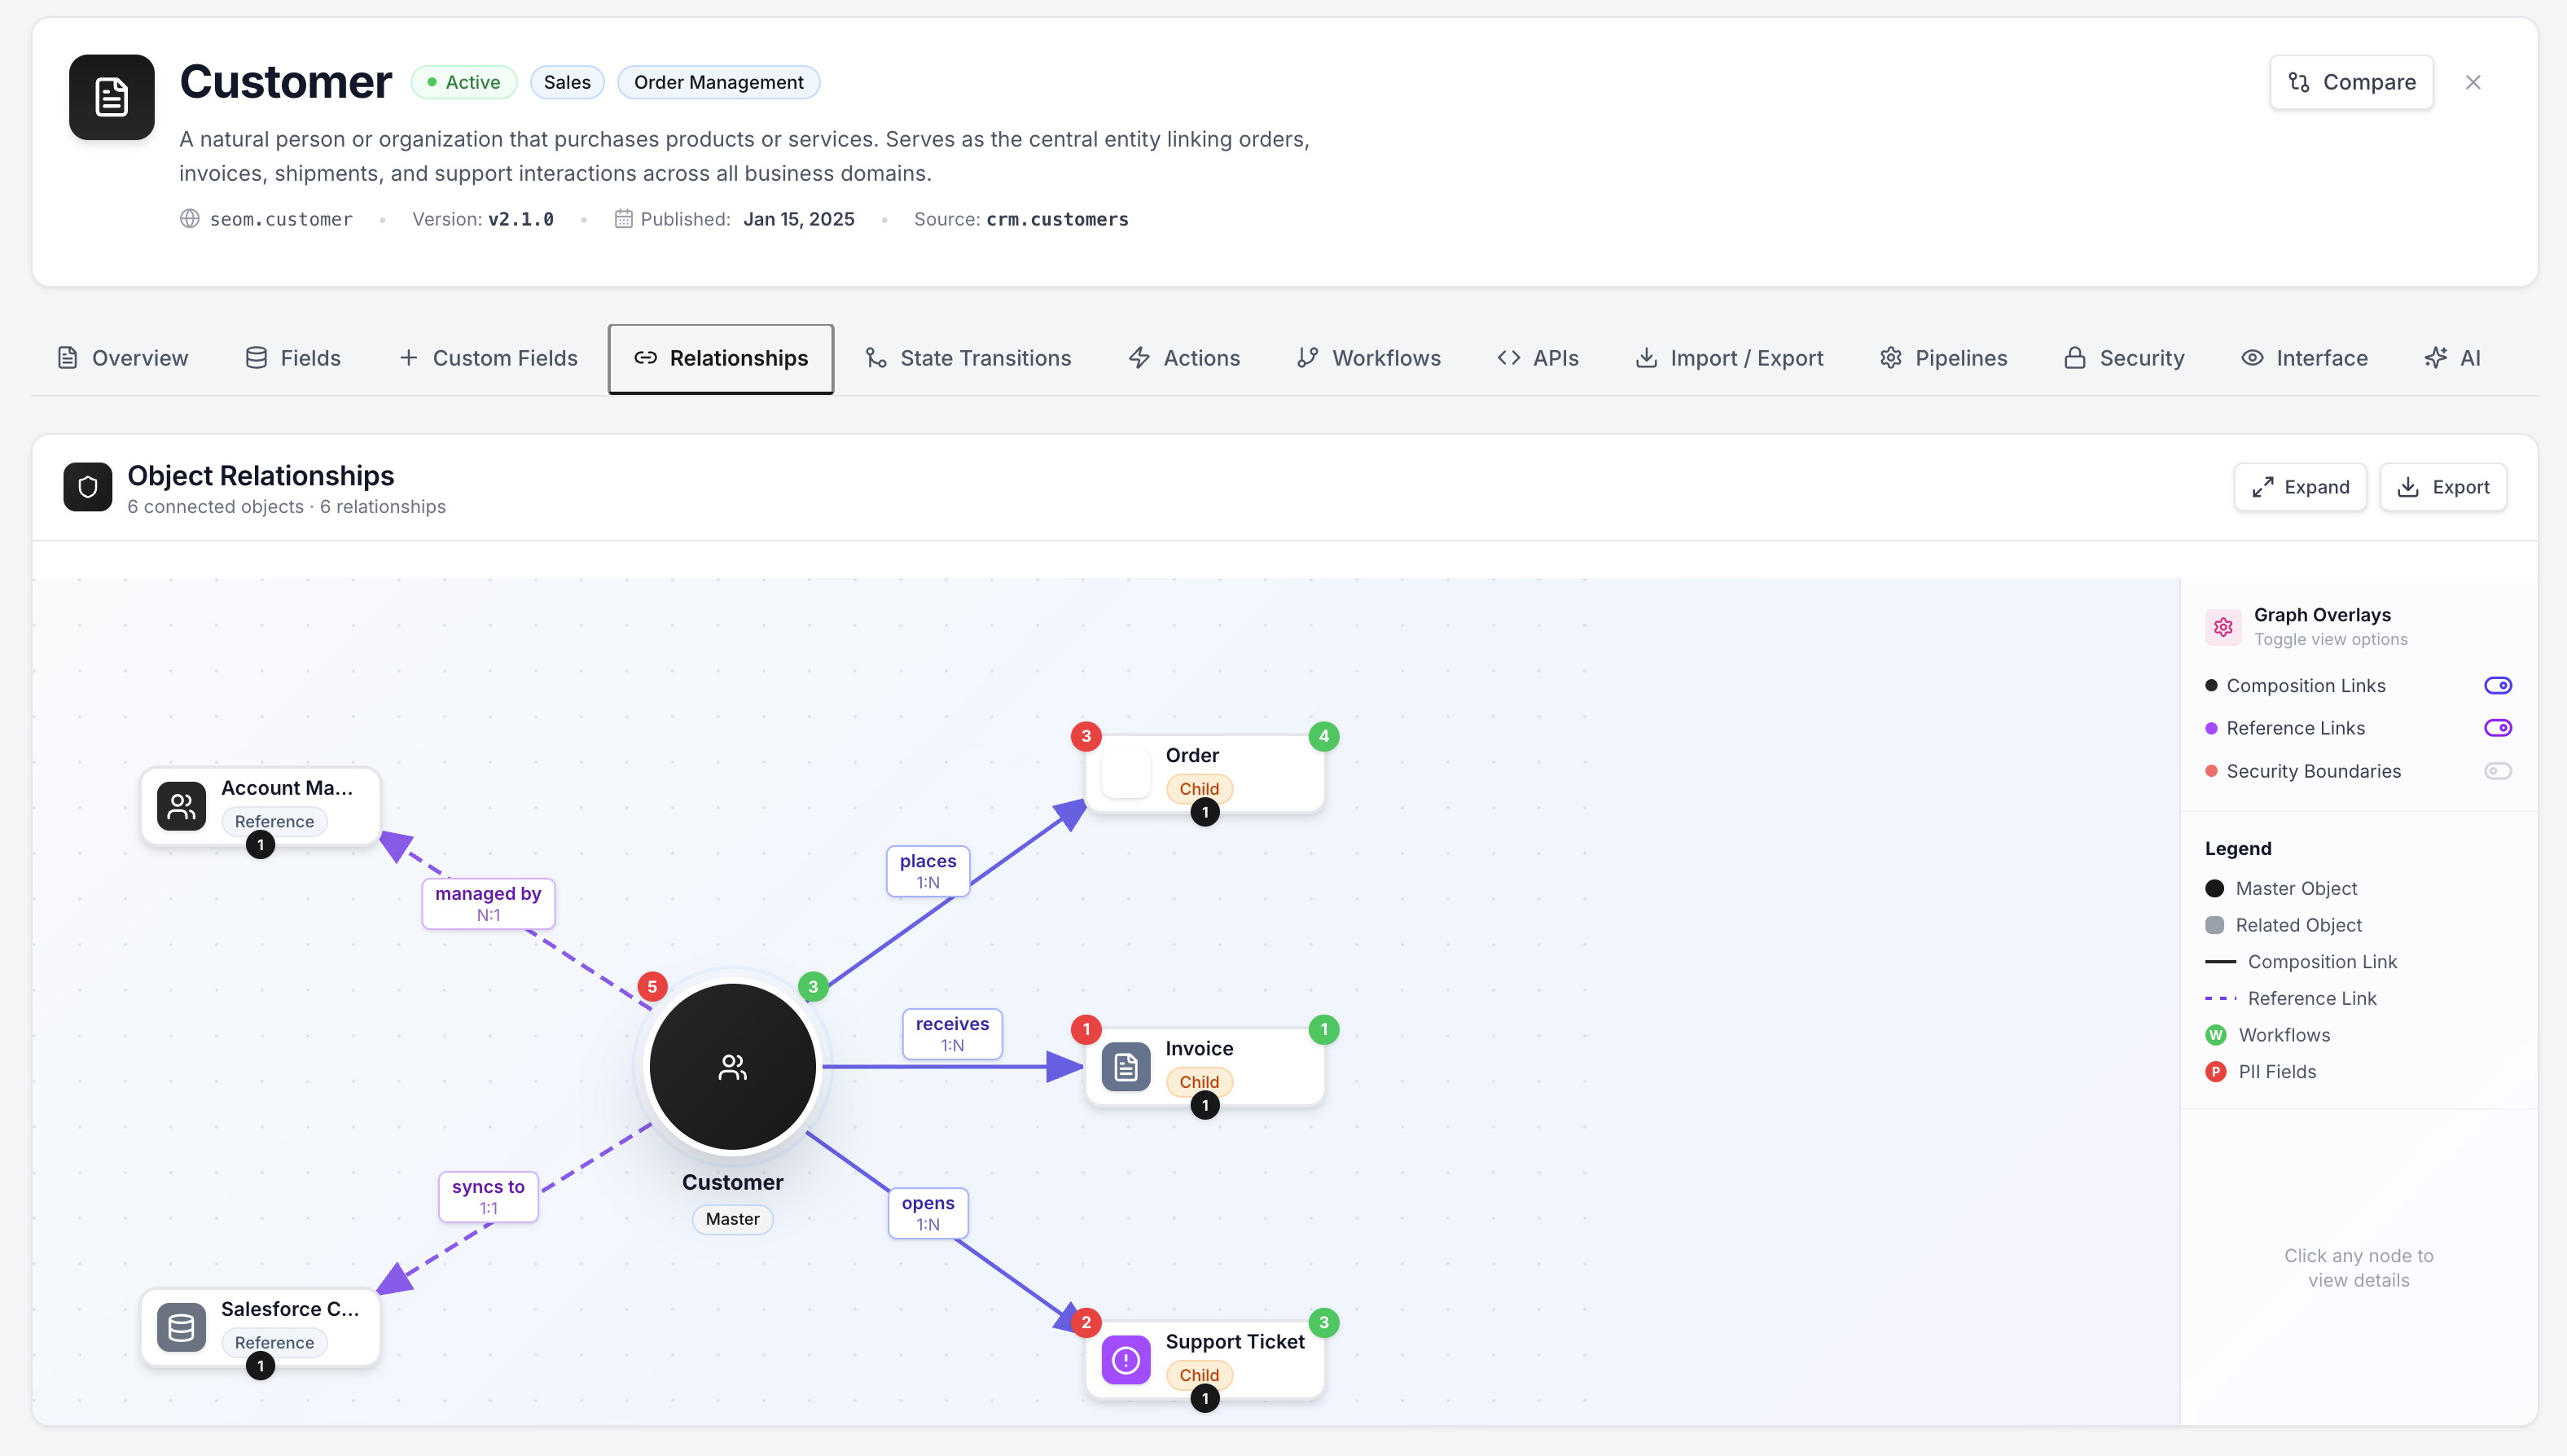Click green workflow badge 1 on Invoice
2567x1456 pixels.
coord(1324,1029)
